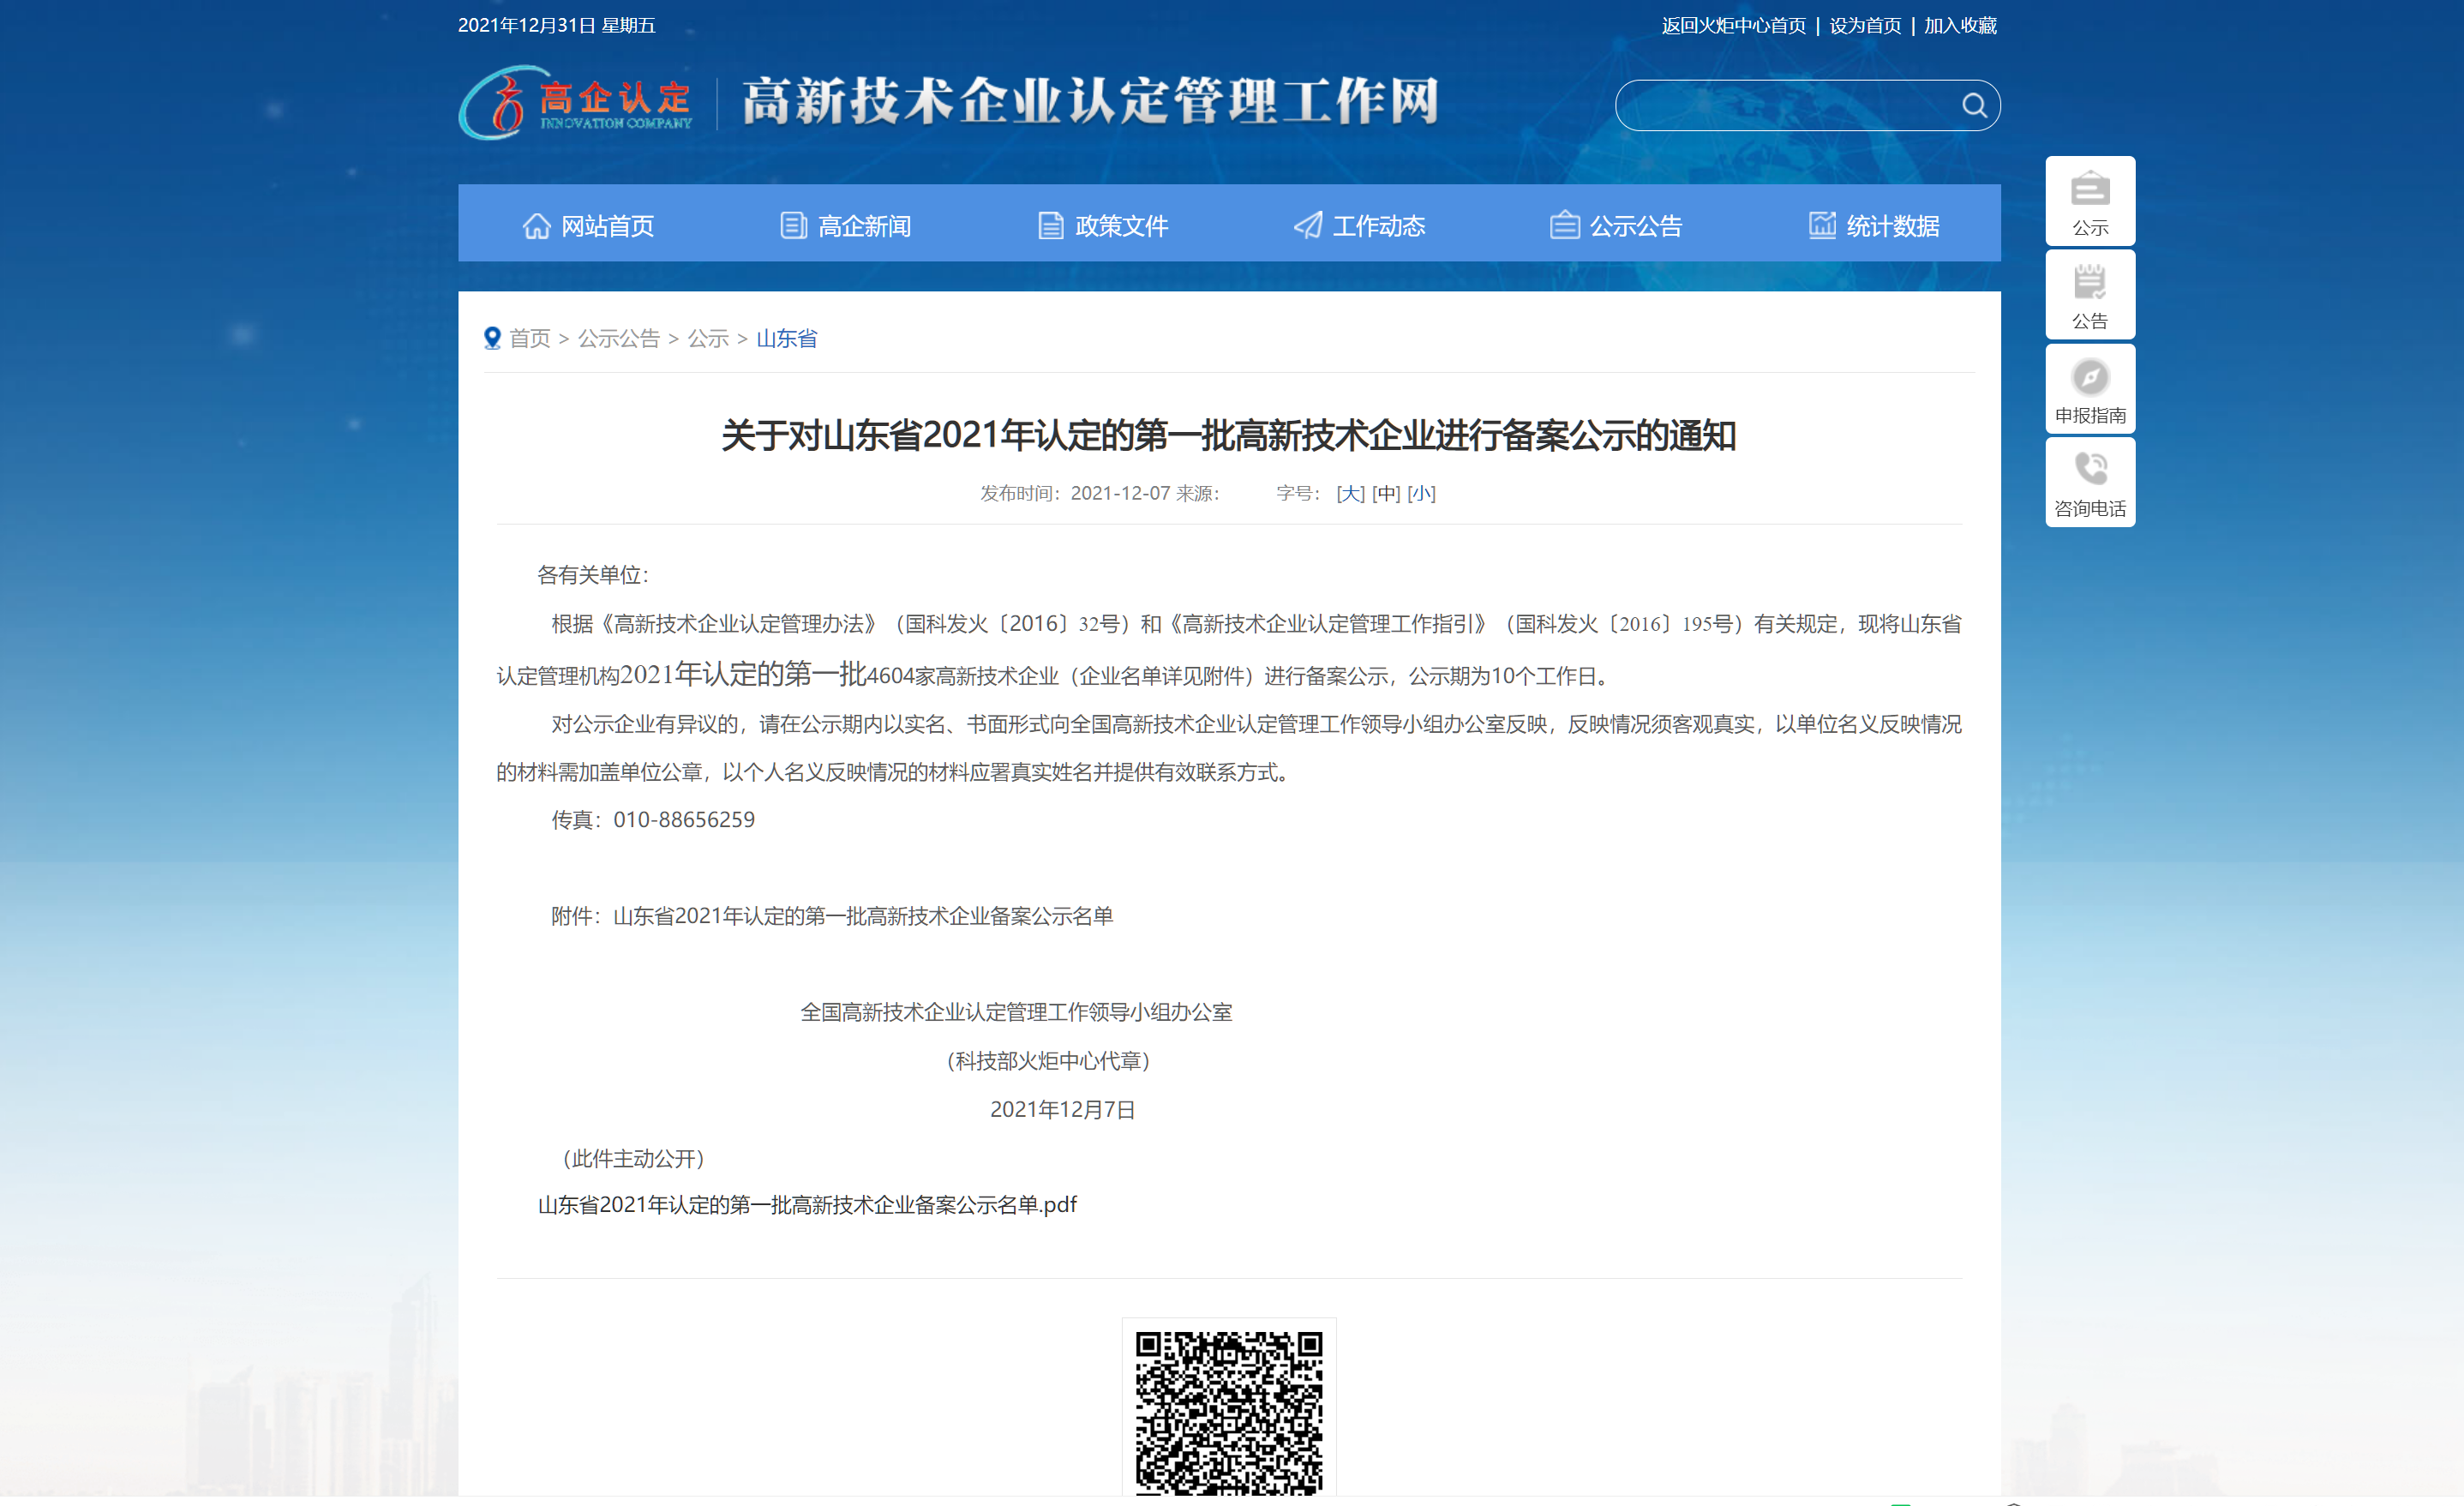
Task: Open the 统计数据 menu item
Action: click(1873, 226)
